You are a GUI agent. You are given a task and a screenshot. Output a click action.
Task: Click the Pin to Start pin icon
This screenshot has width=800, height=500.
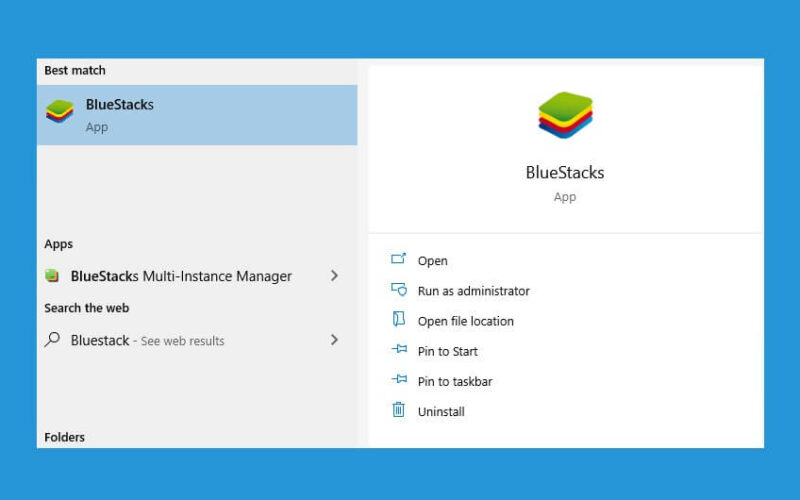pos(399,349)
